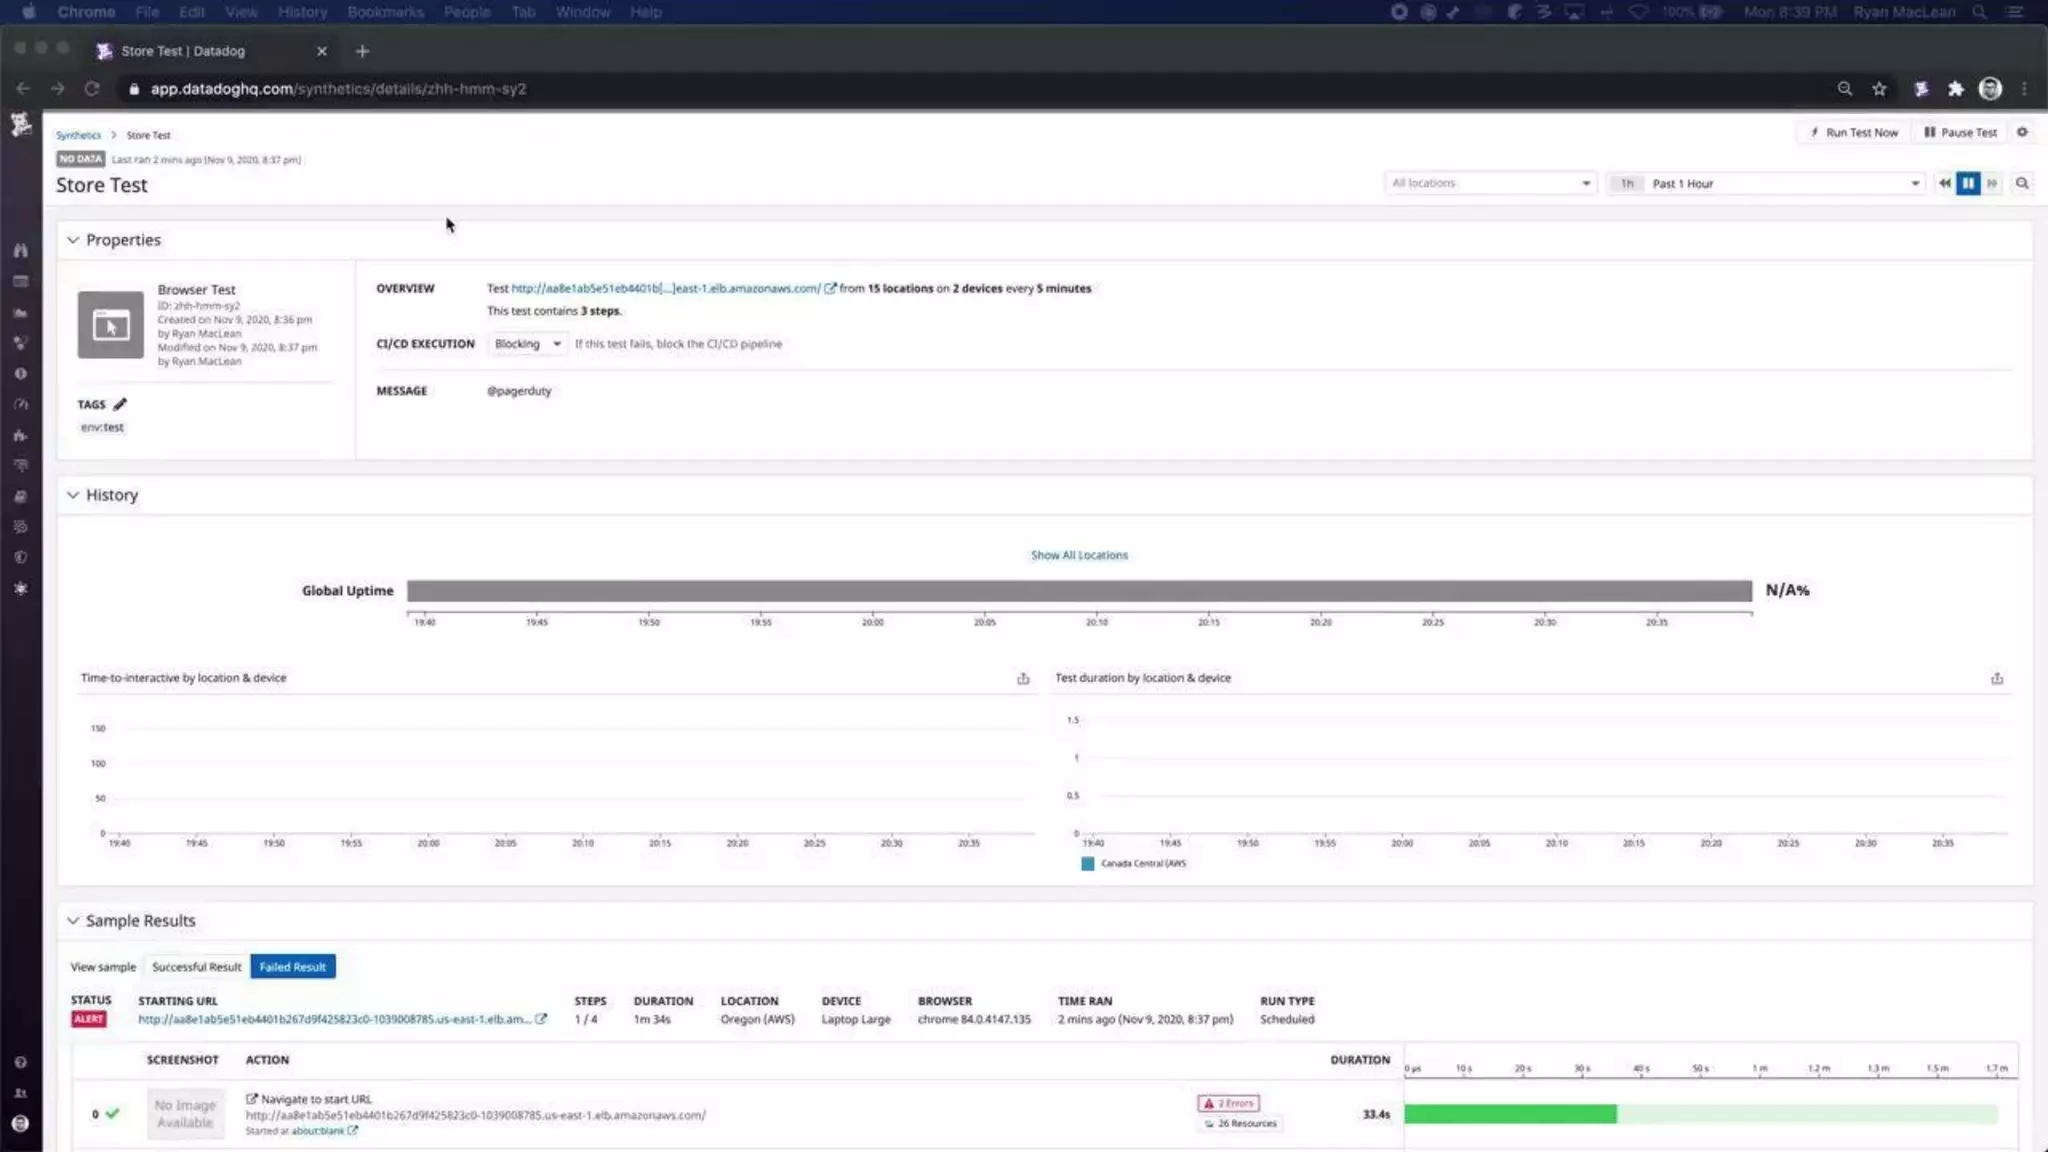Open the settings gear beside Pause Test
This screenshot has height=1152, width=2048.
tap(2022, 132)
